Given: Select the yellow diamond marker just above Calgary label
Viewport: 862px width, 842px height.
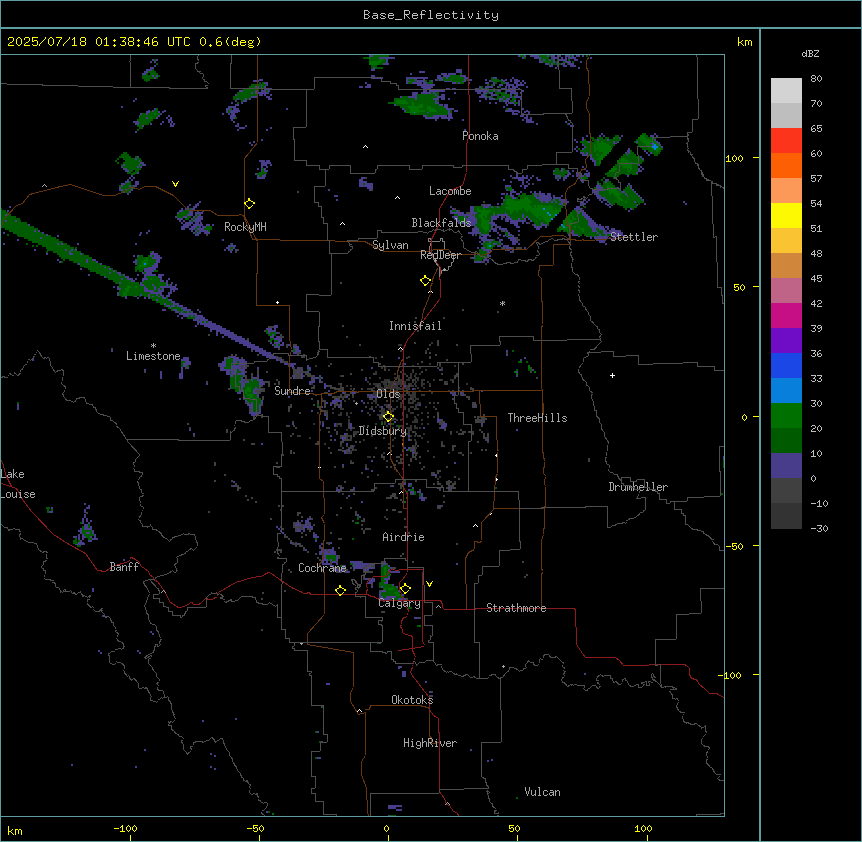Looking at the screenshot, I should click(x=405, y=589).
